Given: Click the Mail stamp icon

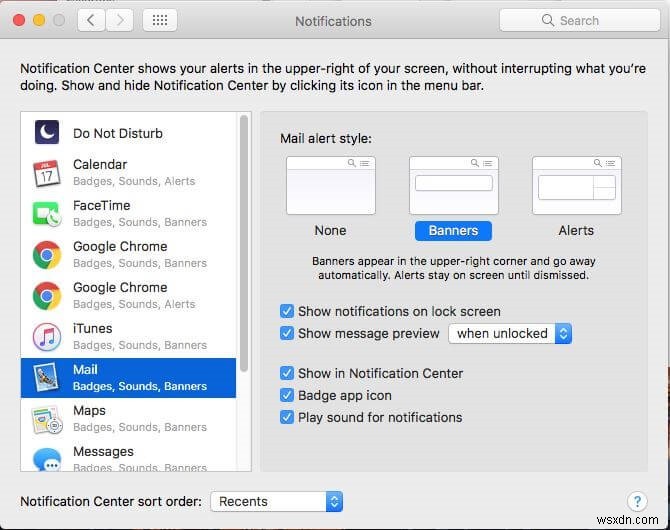Looking at the screenshot, I should click(46, 378).
